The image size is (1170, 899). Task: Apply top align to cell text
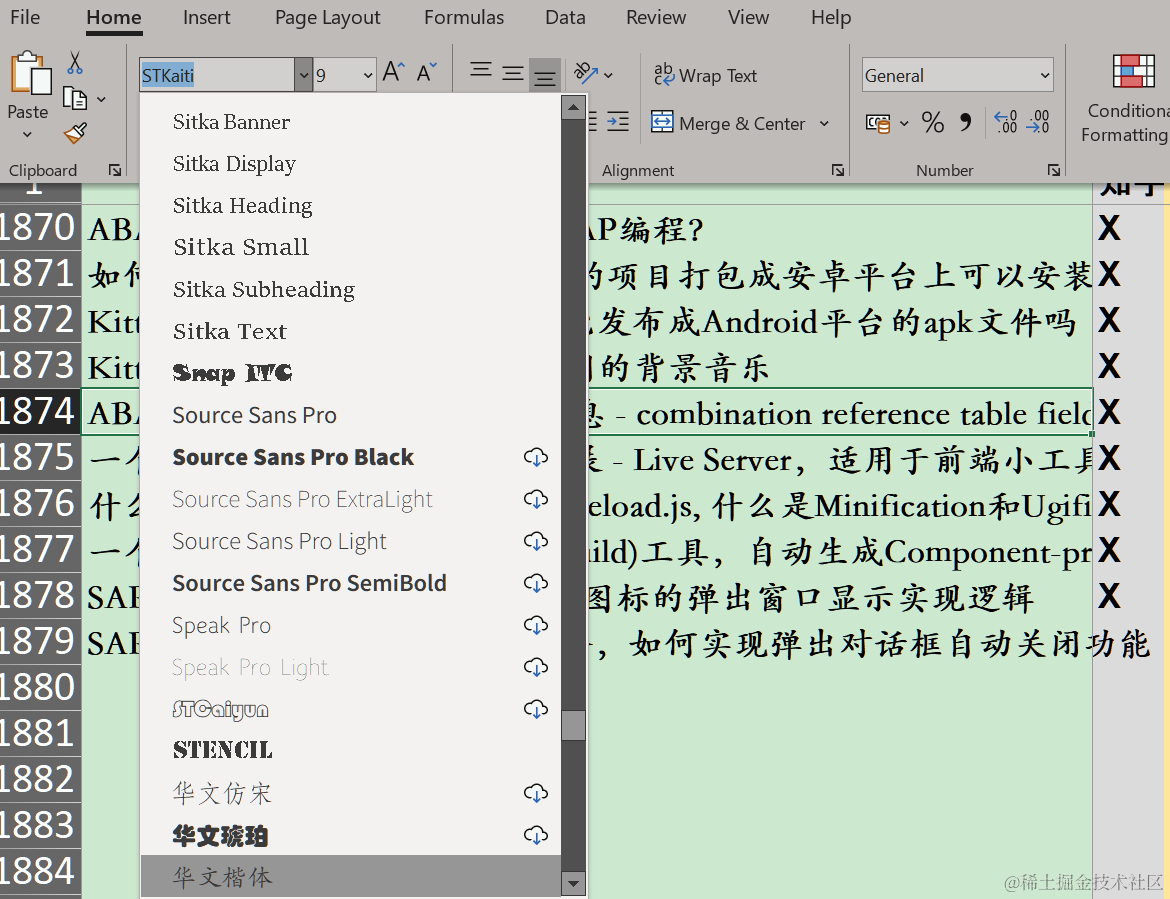[481, 71]
